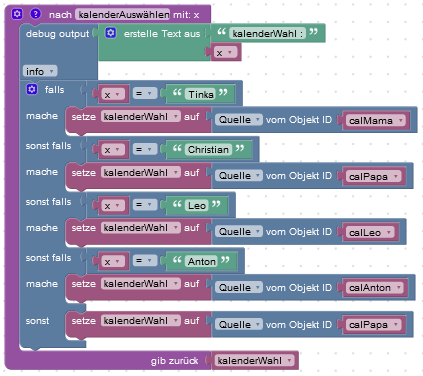The height and width of the screenshot is (376, 423).
Task: Click the function help question mark icon
Action: click(35, 14)
